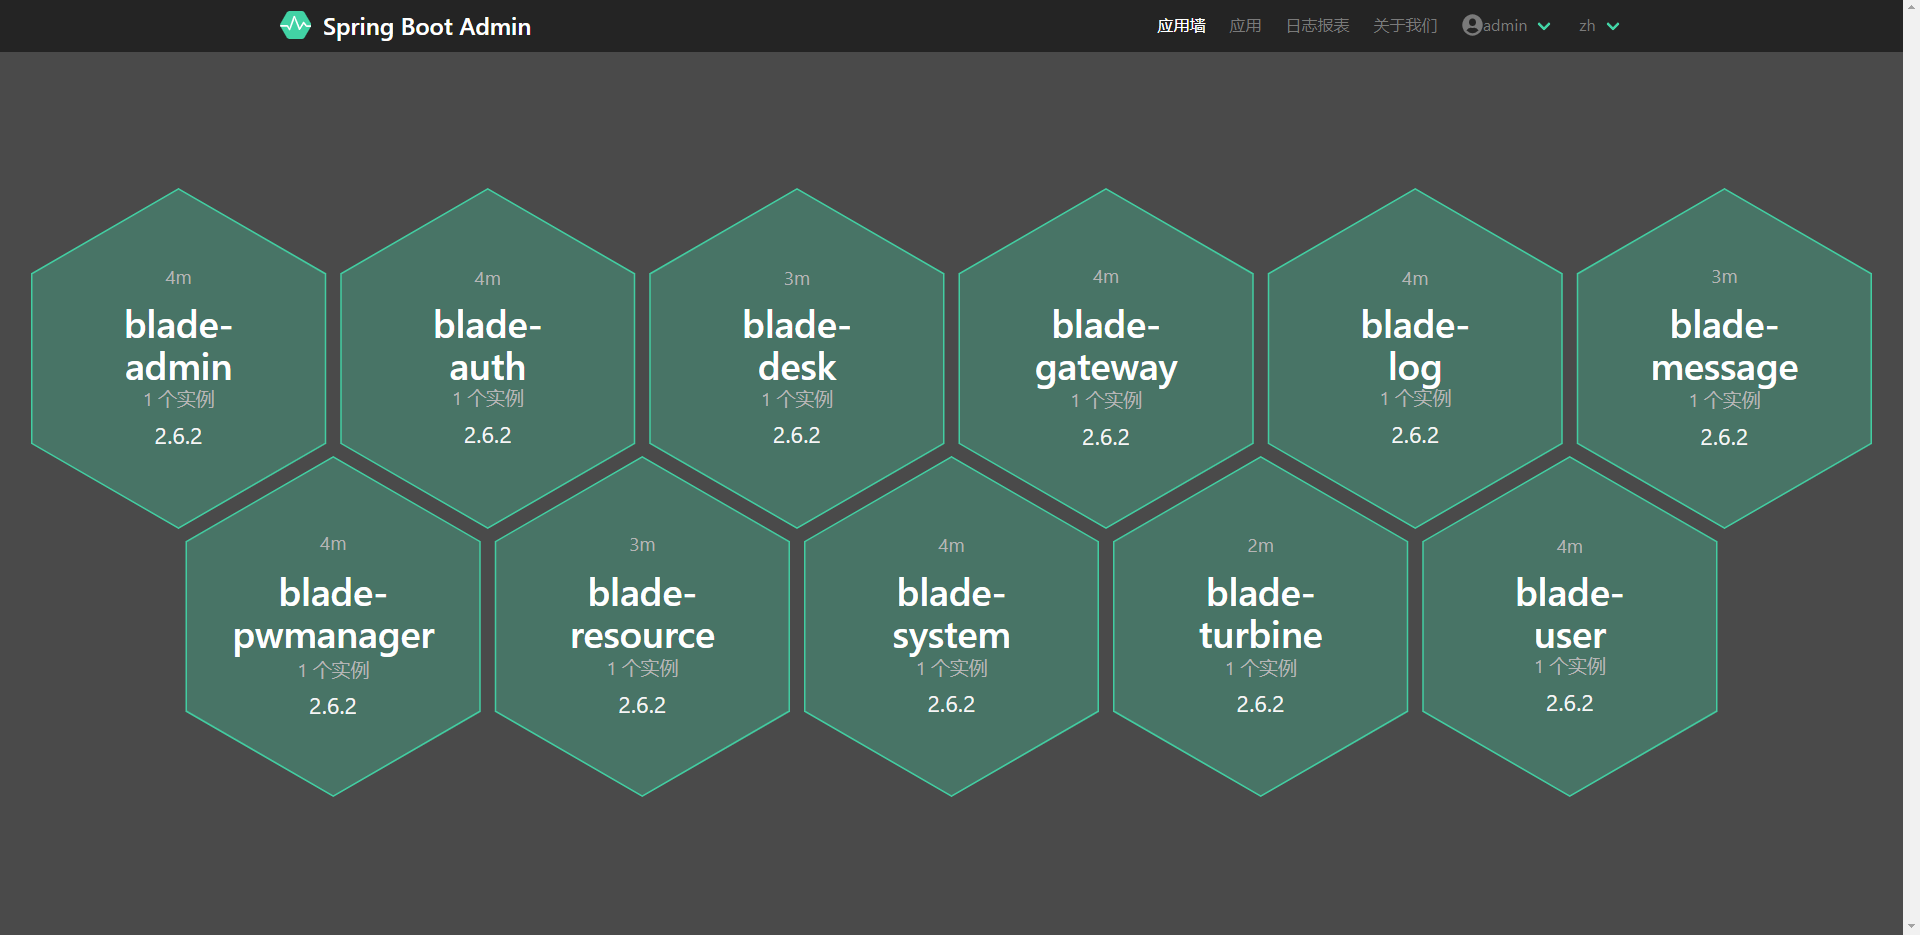Select the blade-admin hexagon tile
The width and height of the screenshot is (1920, 935).
coord(178,358)
